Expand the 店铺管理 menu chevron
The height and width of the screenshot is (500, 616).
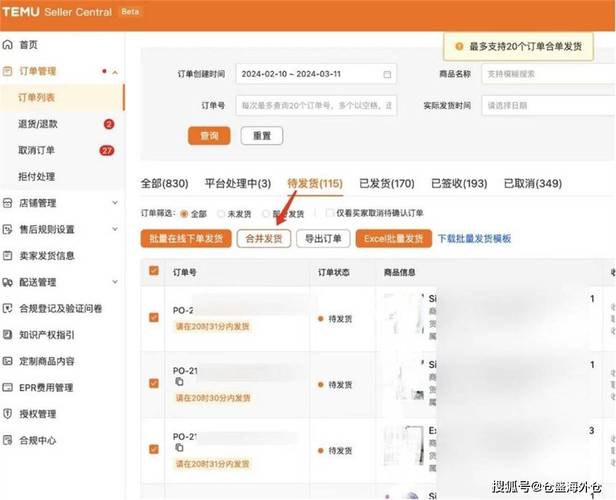click(115, 203)
